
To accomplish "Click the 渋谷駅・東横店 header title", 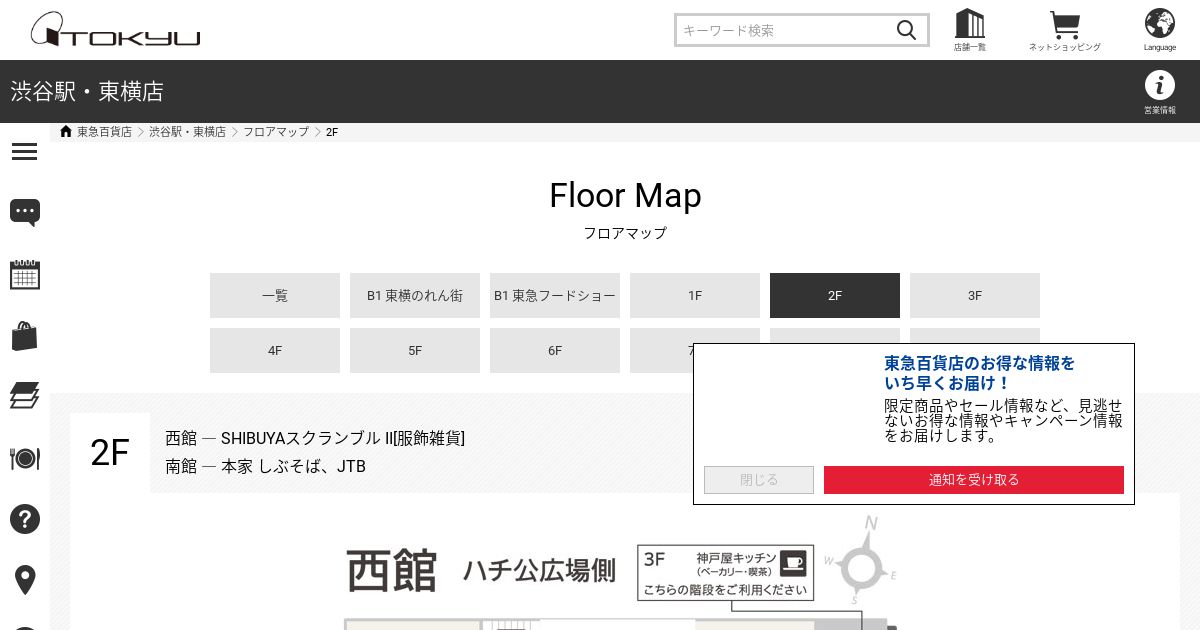I will click(87, 92).
